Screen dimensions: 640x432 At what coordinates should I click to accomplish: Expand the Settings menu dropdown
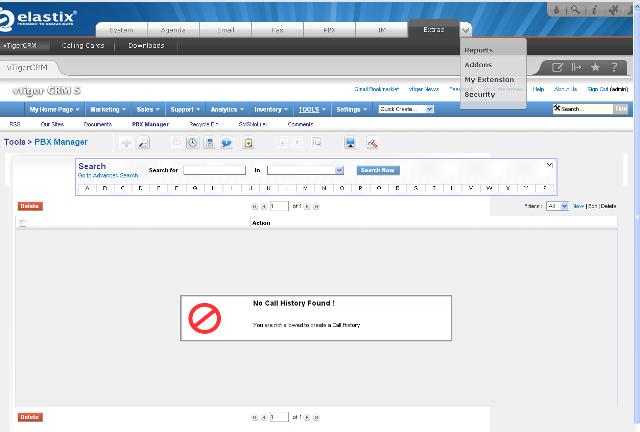click(x=350, y=108)
